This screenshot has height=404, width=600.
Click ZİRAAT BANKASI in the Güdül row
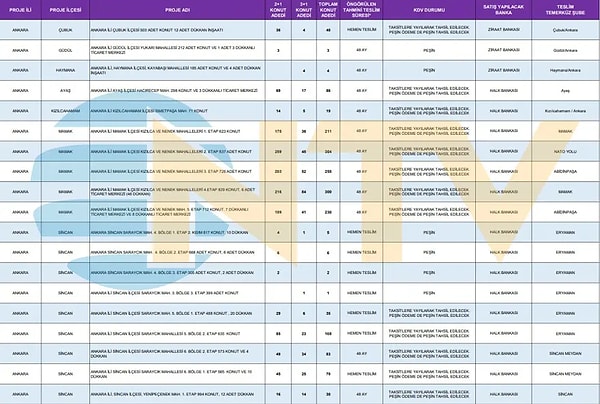click(x=504, y=50)
